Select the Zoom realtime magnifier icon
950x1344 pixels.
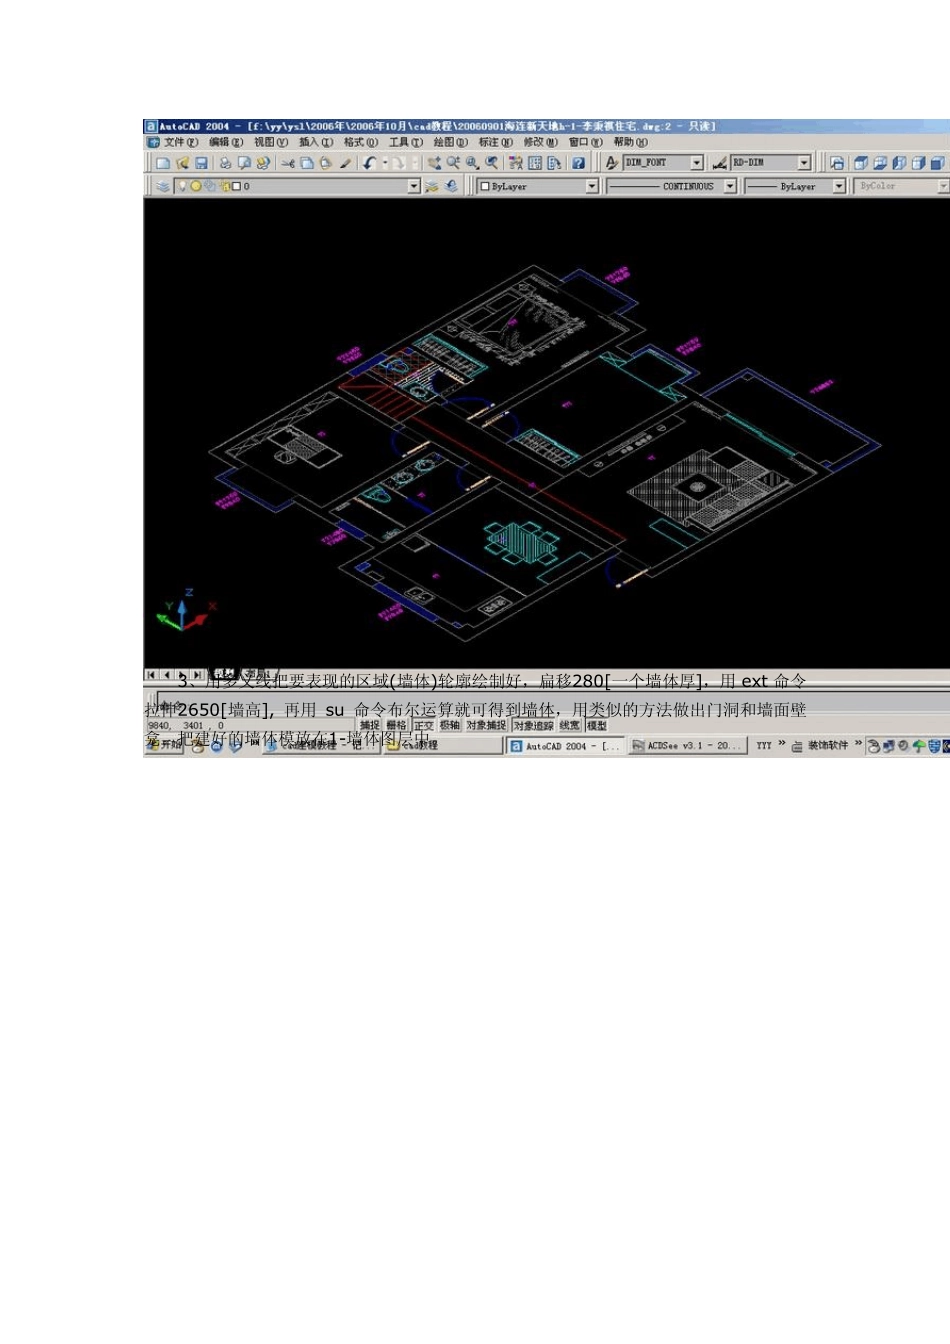[x=453, y=163]
